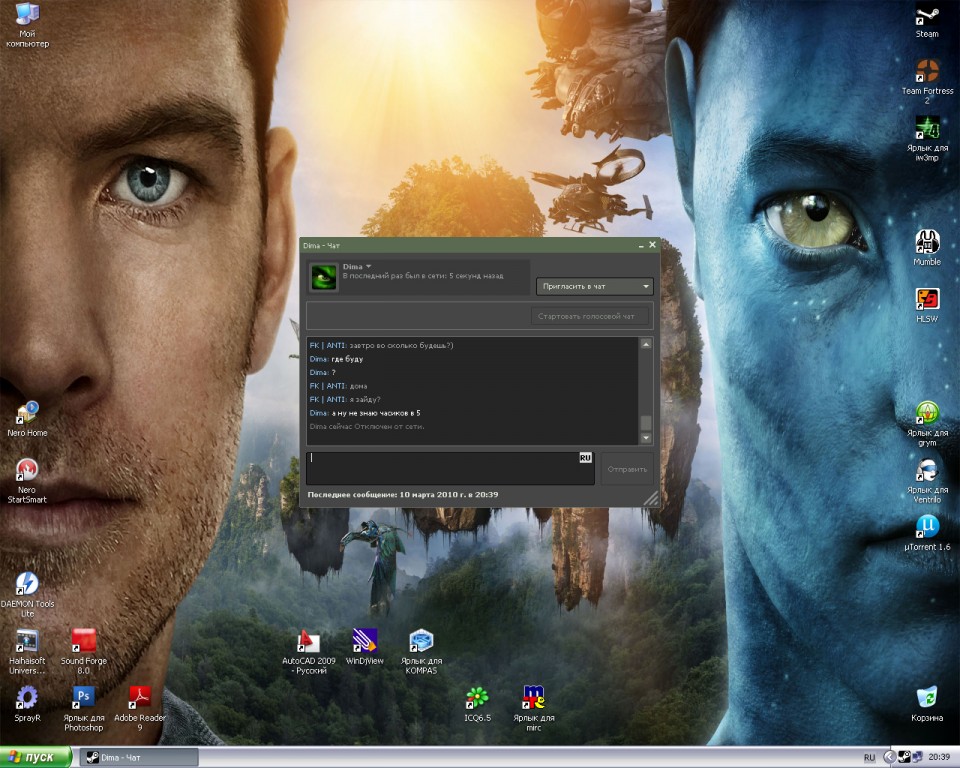Image resolution: width=960 pixels, height=768 pixels.
Task: Launch the ICQ6.5 desktop icon
Action: coord(478,703)
